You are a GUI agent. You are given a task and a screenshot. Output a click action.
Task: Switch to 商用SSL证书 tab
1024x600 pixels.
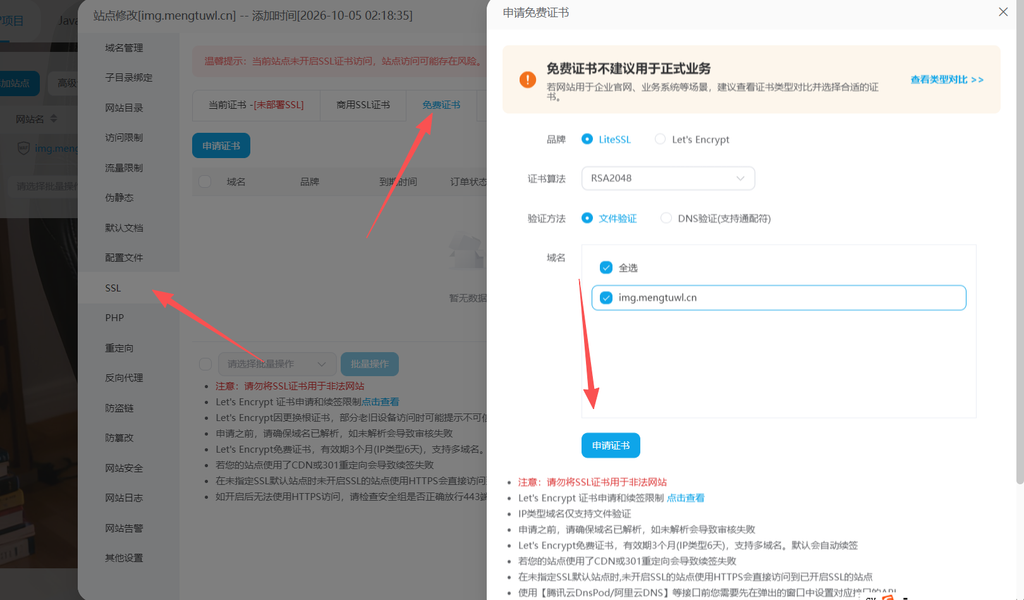(363, 105)
